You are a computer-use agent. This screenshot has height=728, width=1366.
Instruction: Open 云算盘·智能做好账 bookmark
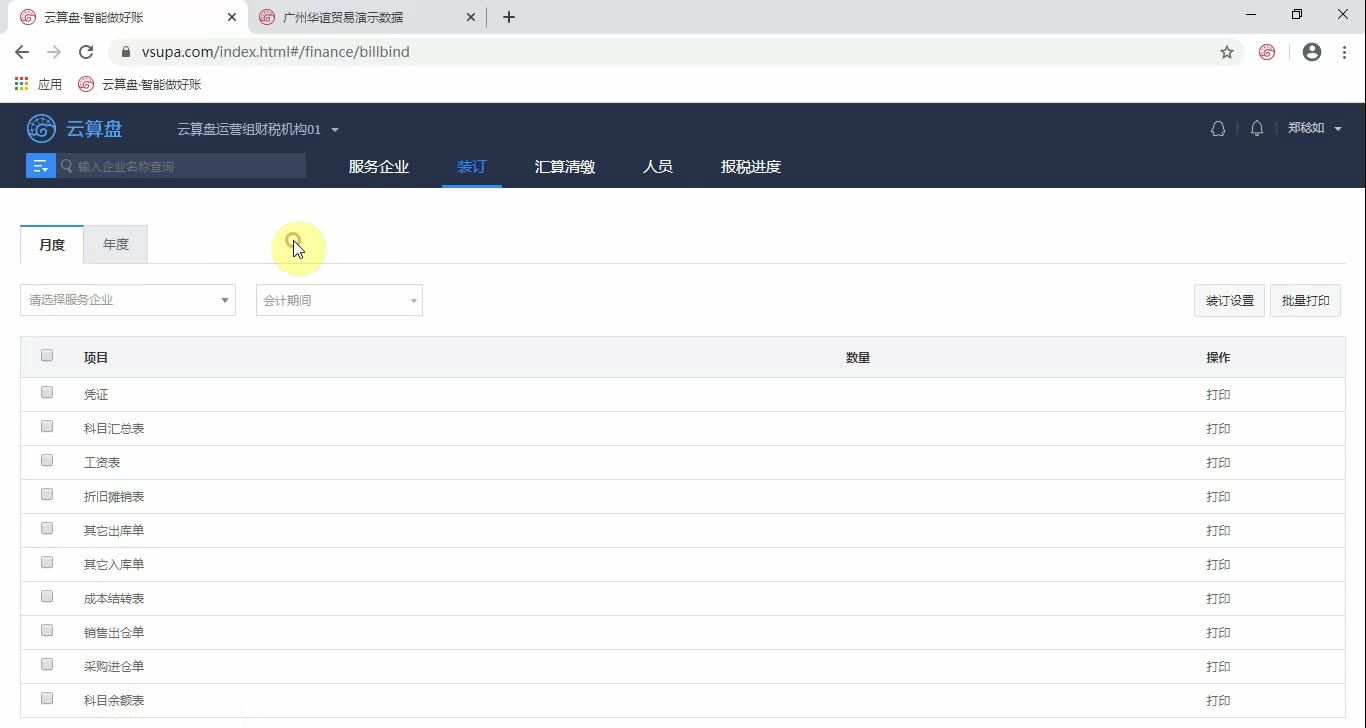pos(140,85)
